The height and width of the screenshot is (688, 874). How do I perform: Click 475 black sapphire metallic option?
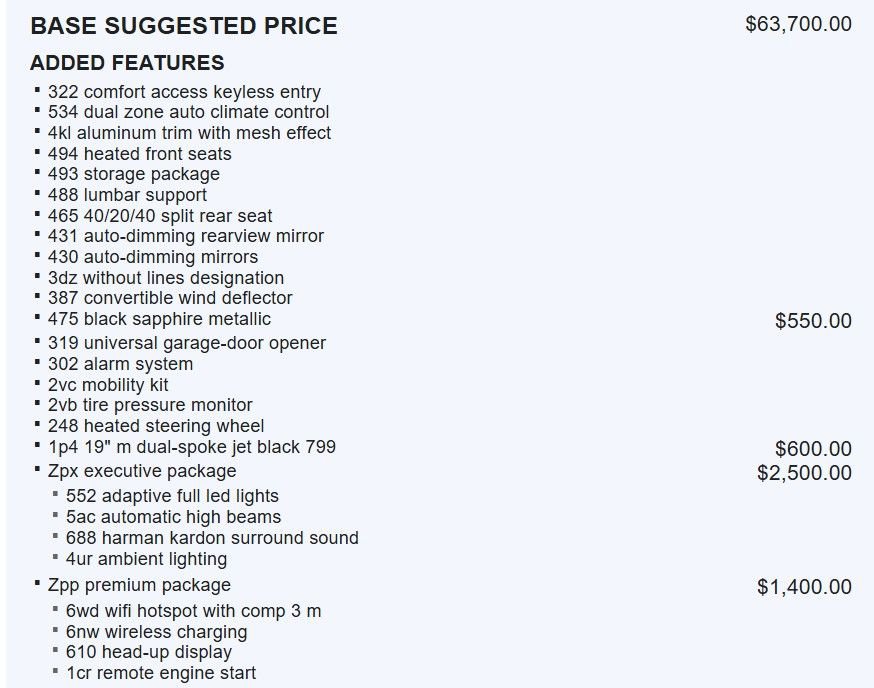tap(159, 319)
